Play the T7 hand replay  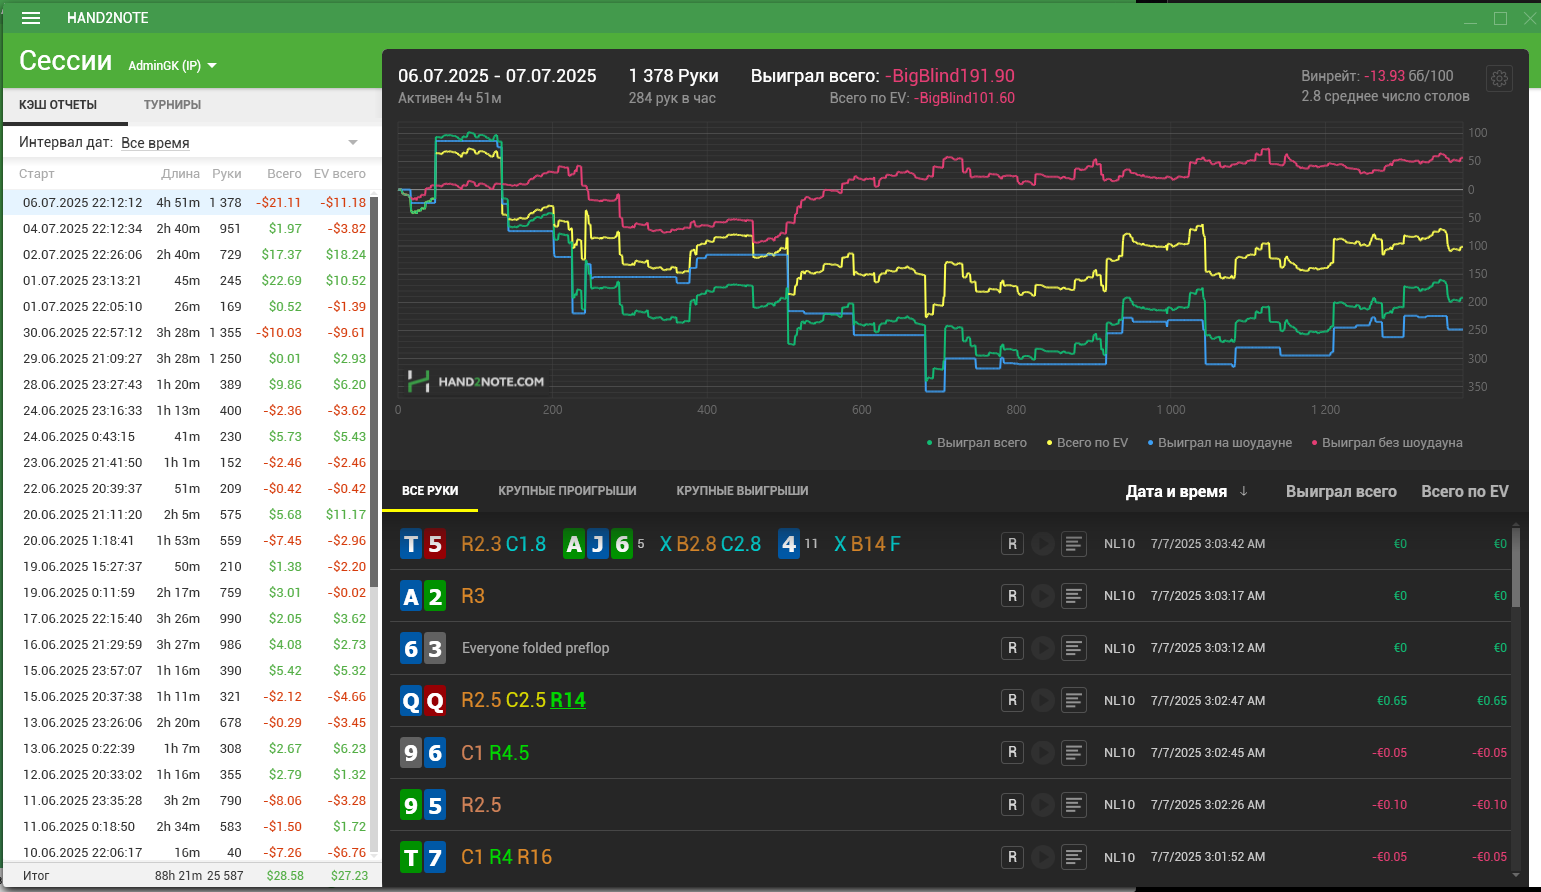[x=1043, y=857]
